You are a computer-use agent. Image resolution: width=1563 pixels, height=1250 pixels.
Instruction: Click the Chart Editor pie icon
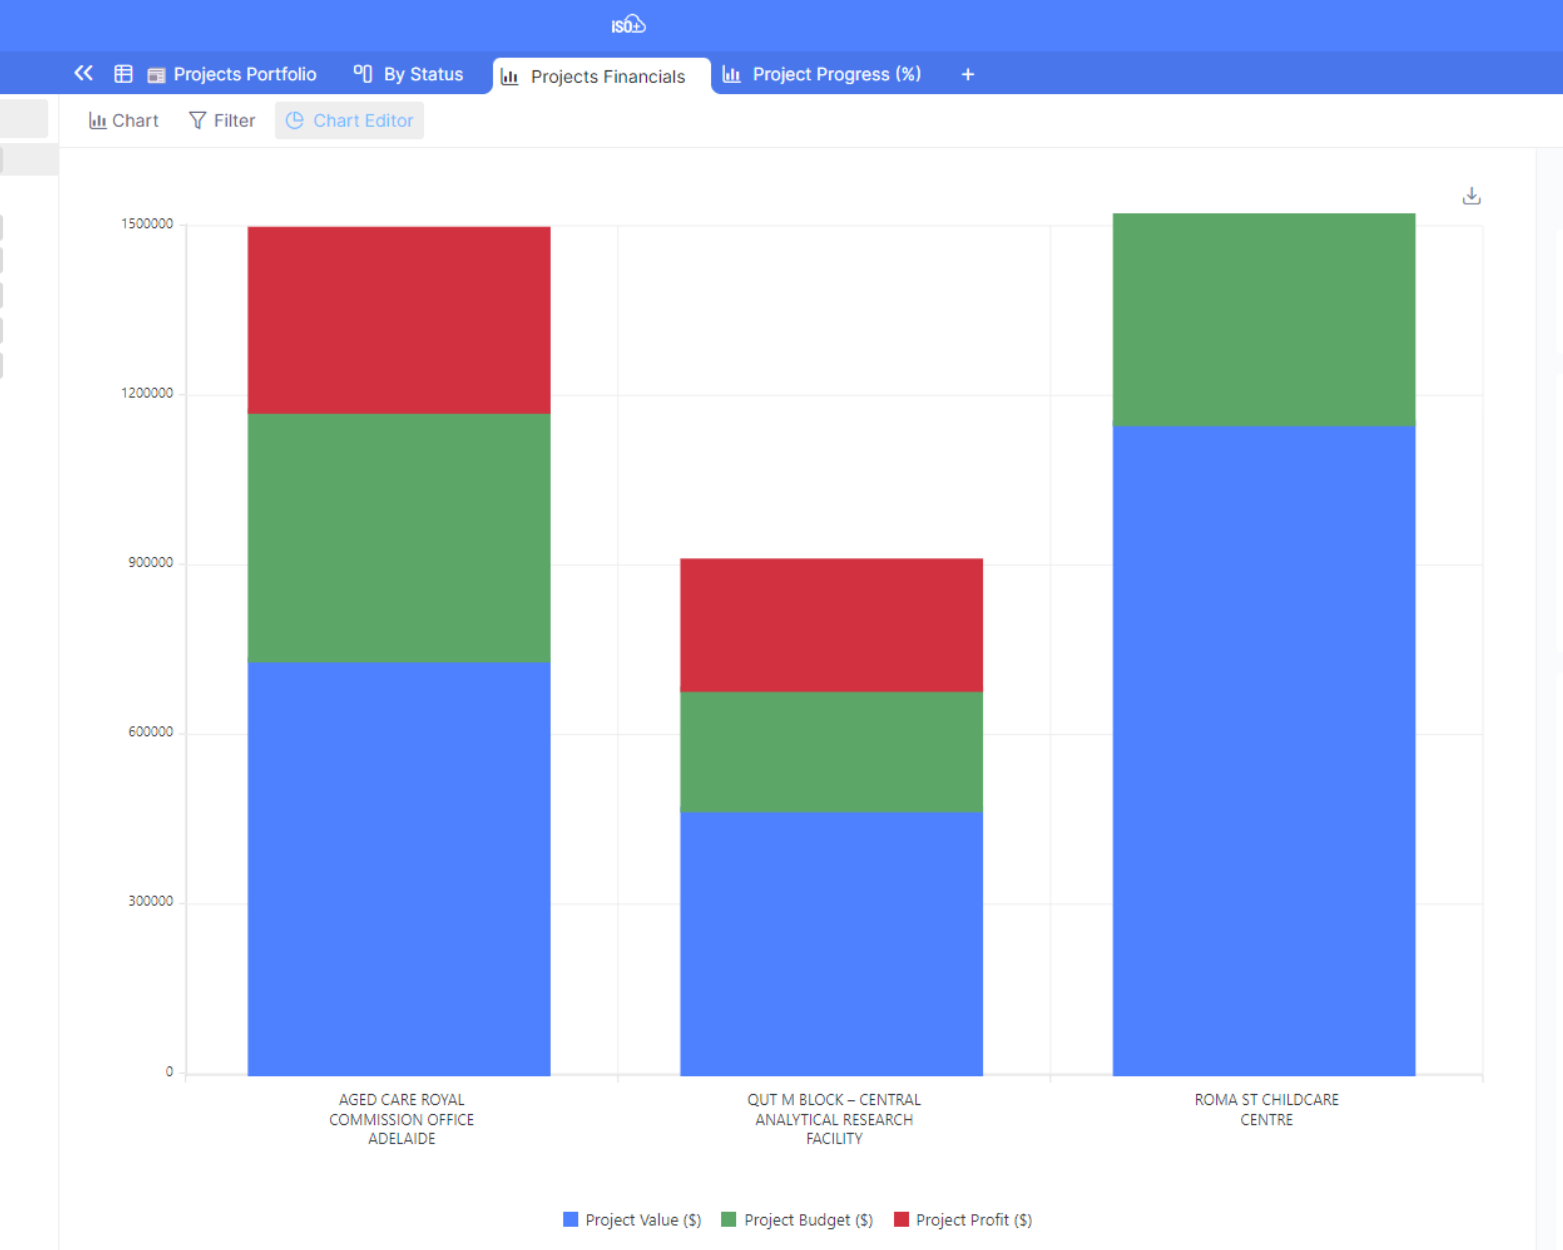pyautogui.click(x=294, y=121)
